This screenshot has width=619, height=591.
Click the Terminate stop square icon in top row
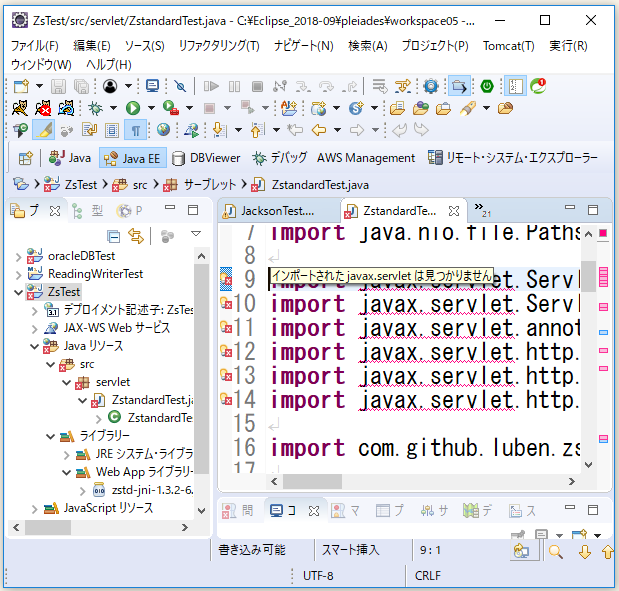pyautogui.click(x=257, y=86)
